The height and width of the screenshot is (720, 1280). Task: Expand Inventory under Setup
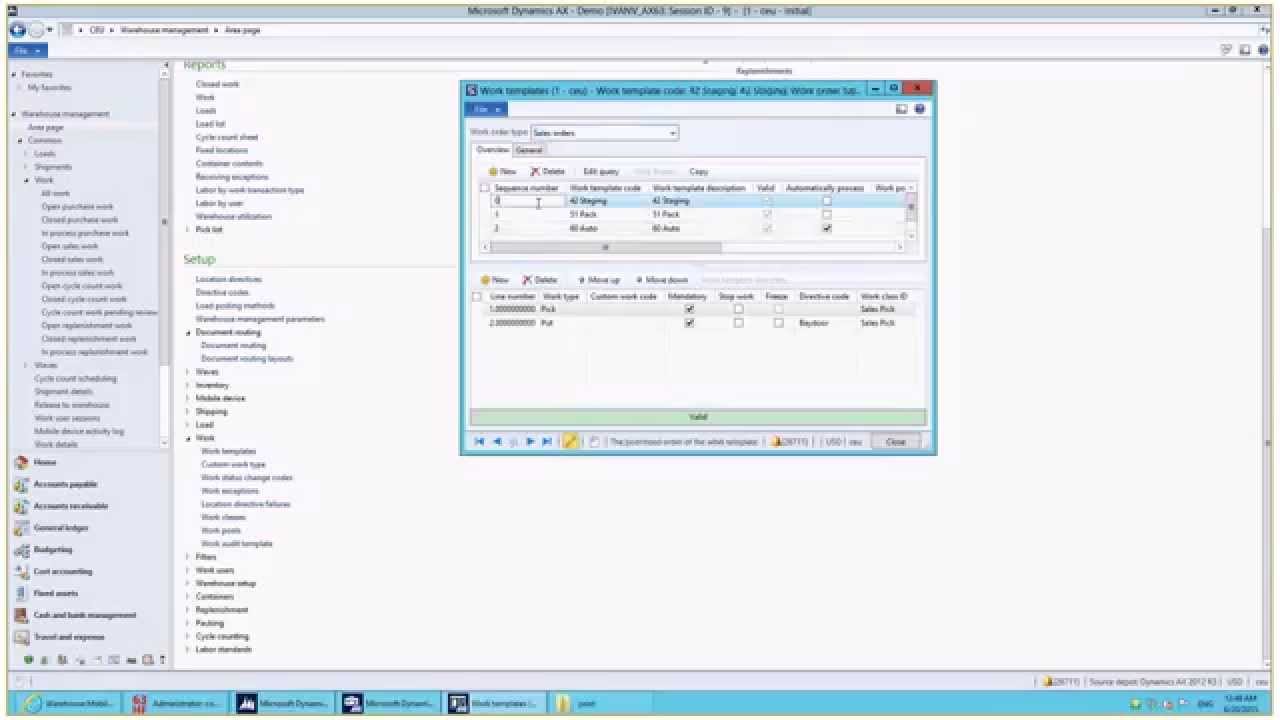pos(187,385)
